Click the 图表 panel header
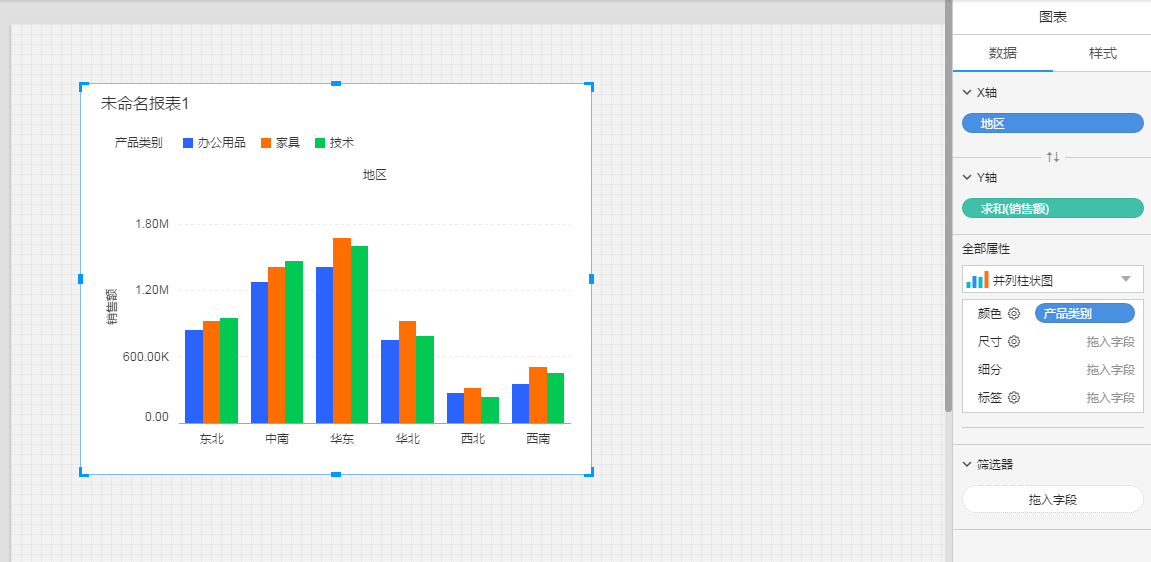The image size is (1151, 562). [1053, 18]
